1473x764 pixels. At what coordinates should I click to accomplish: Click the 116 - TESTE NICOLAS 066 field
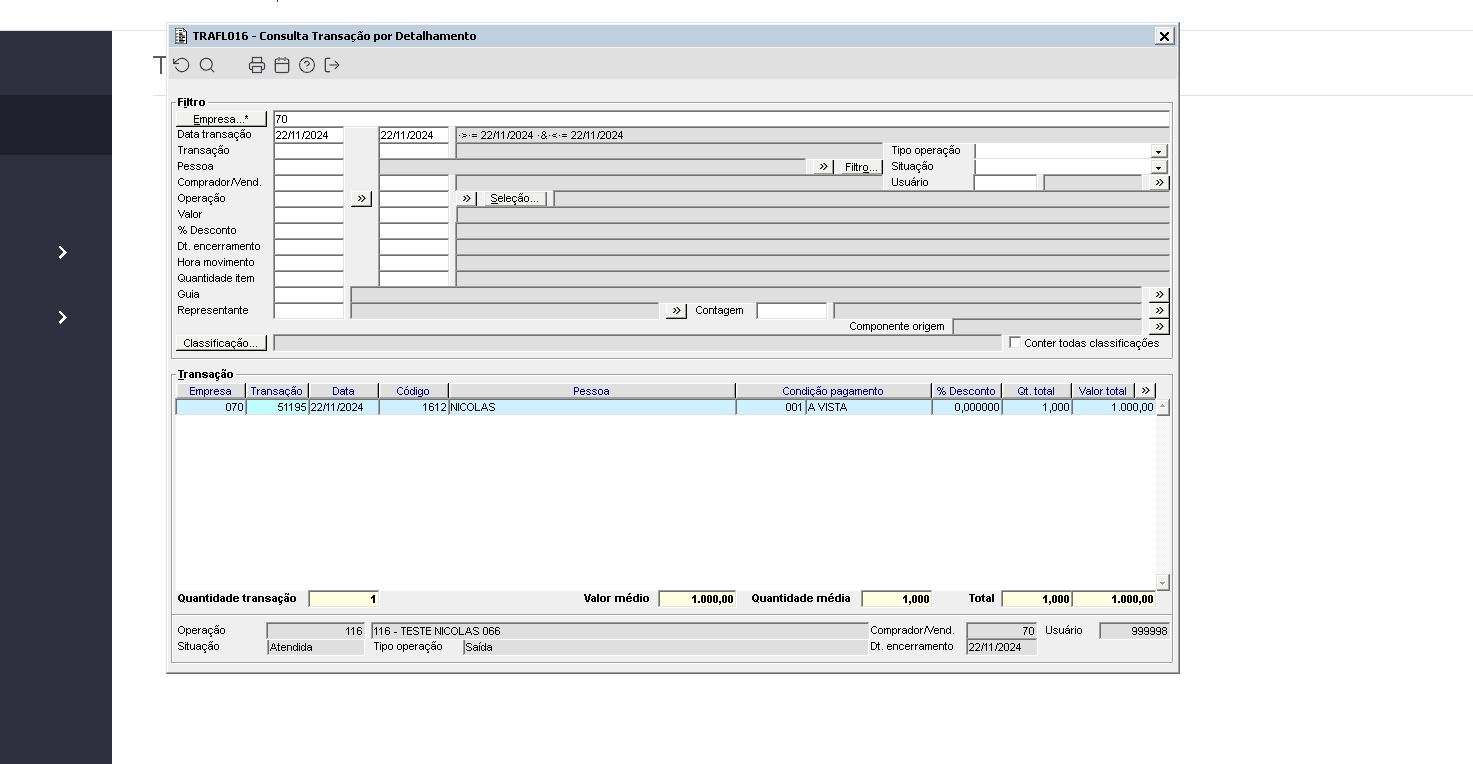click(x=620, y=631)
